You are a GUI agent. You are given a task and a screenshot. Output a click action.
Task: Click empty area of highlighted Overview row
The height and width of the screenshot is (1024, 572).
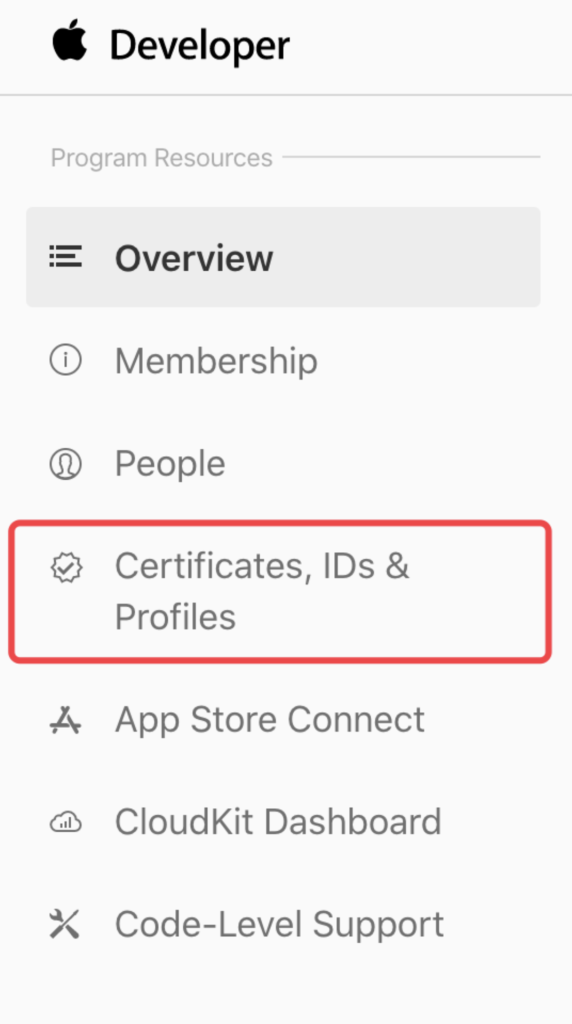click(405, 257)
